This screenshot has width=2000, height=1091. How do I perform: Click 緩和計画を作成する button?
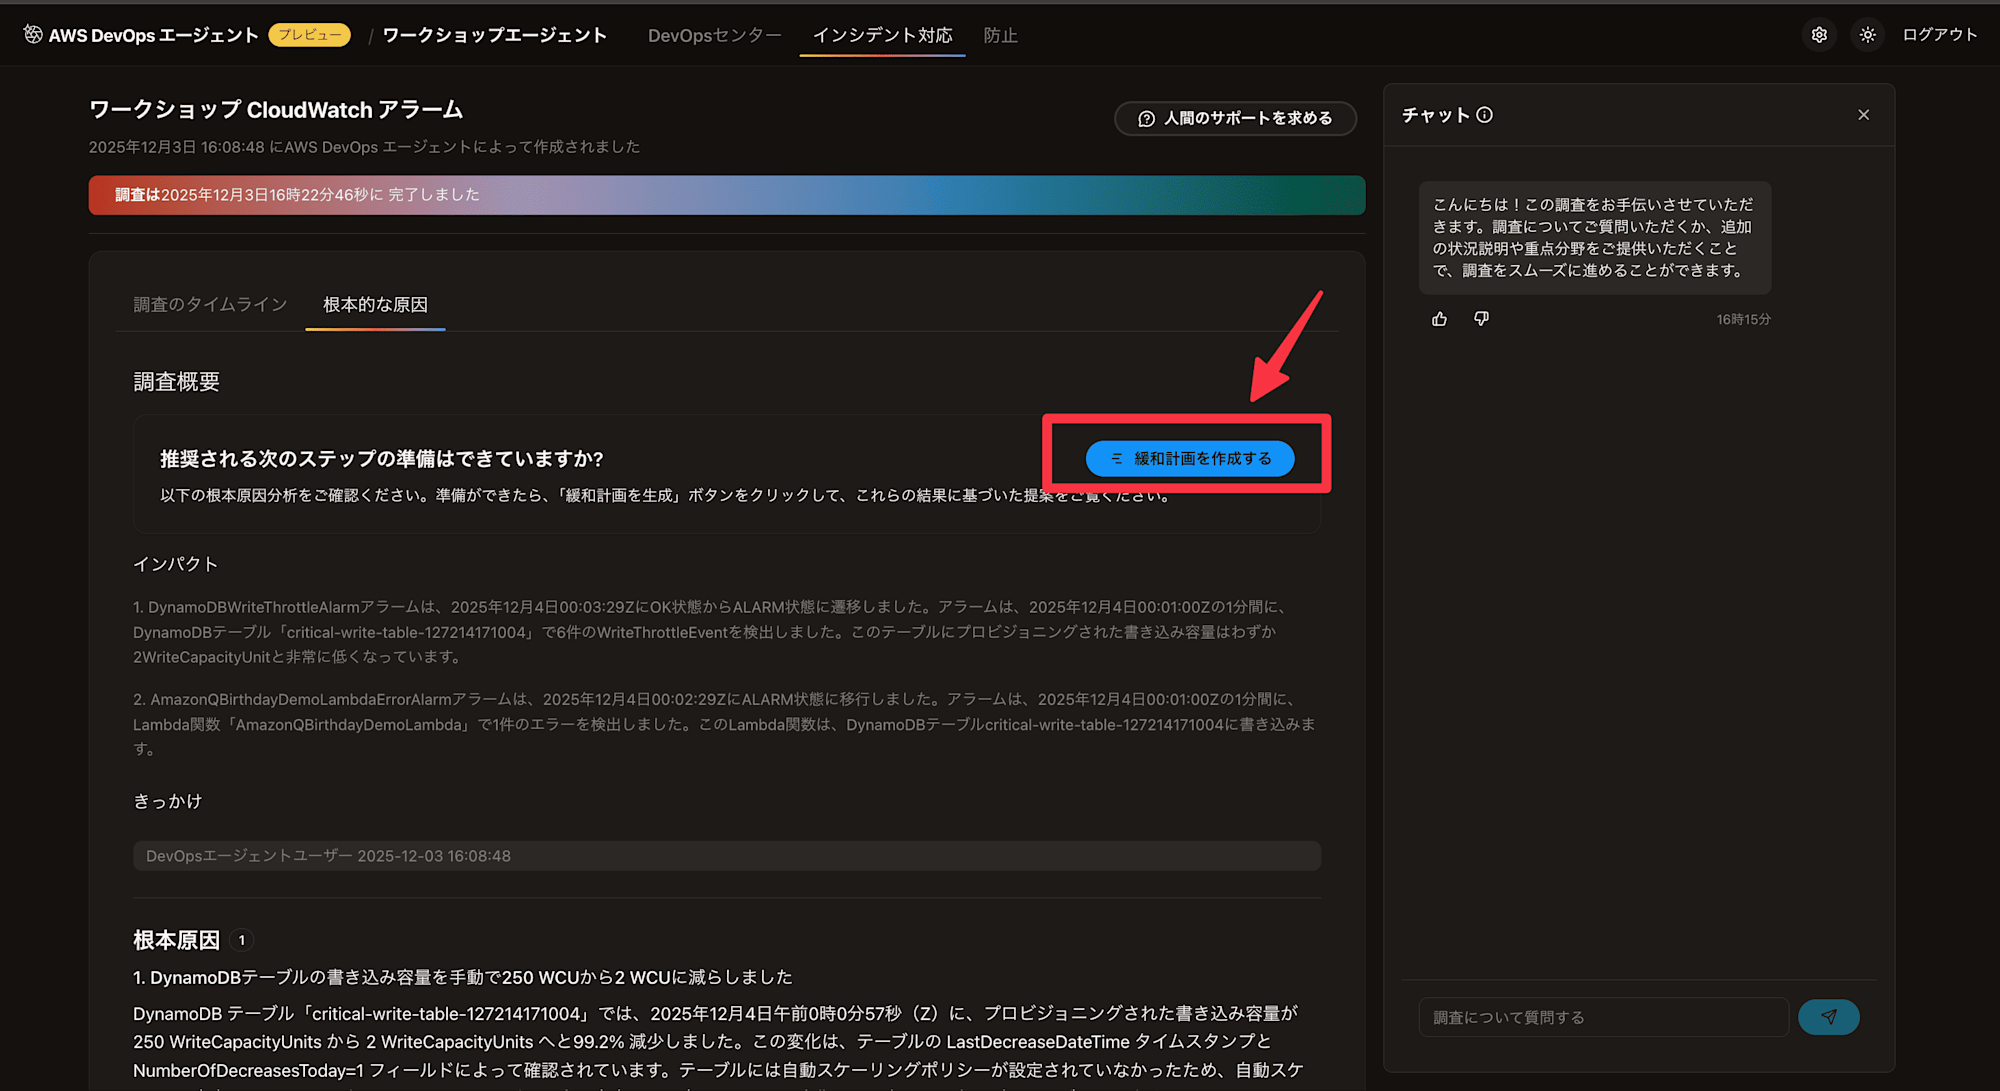click(1190, 458)
